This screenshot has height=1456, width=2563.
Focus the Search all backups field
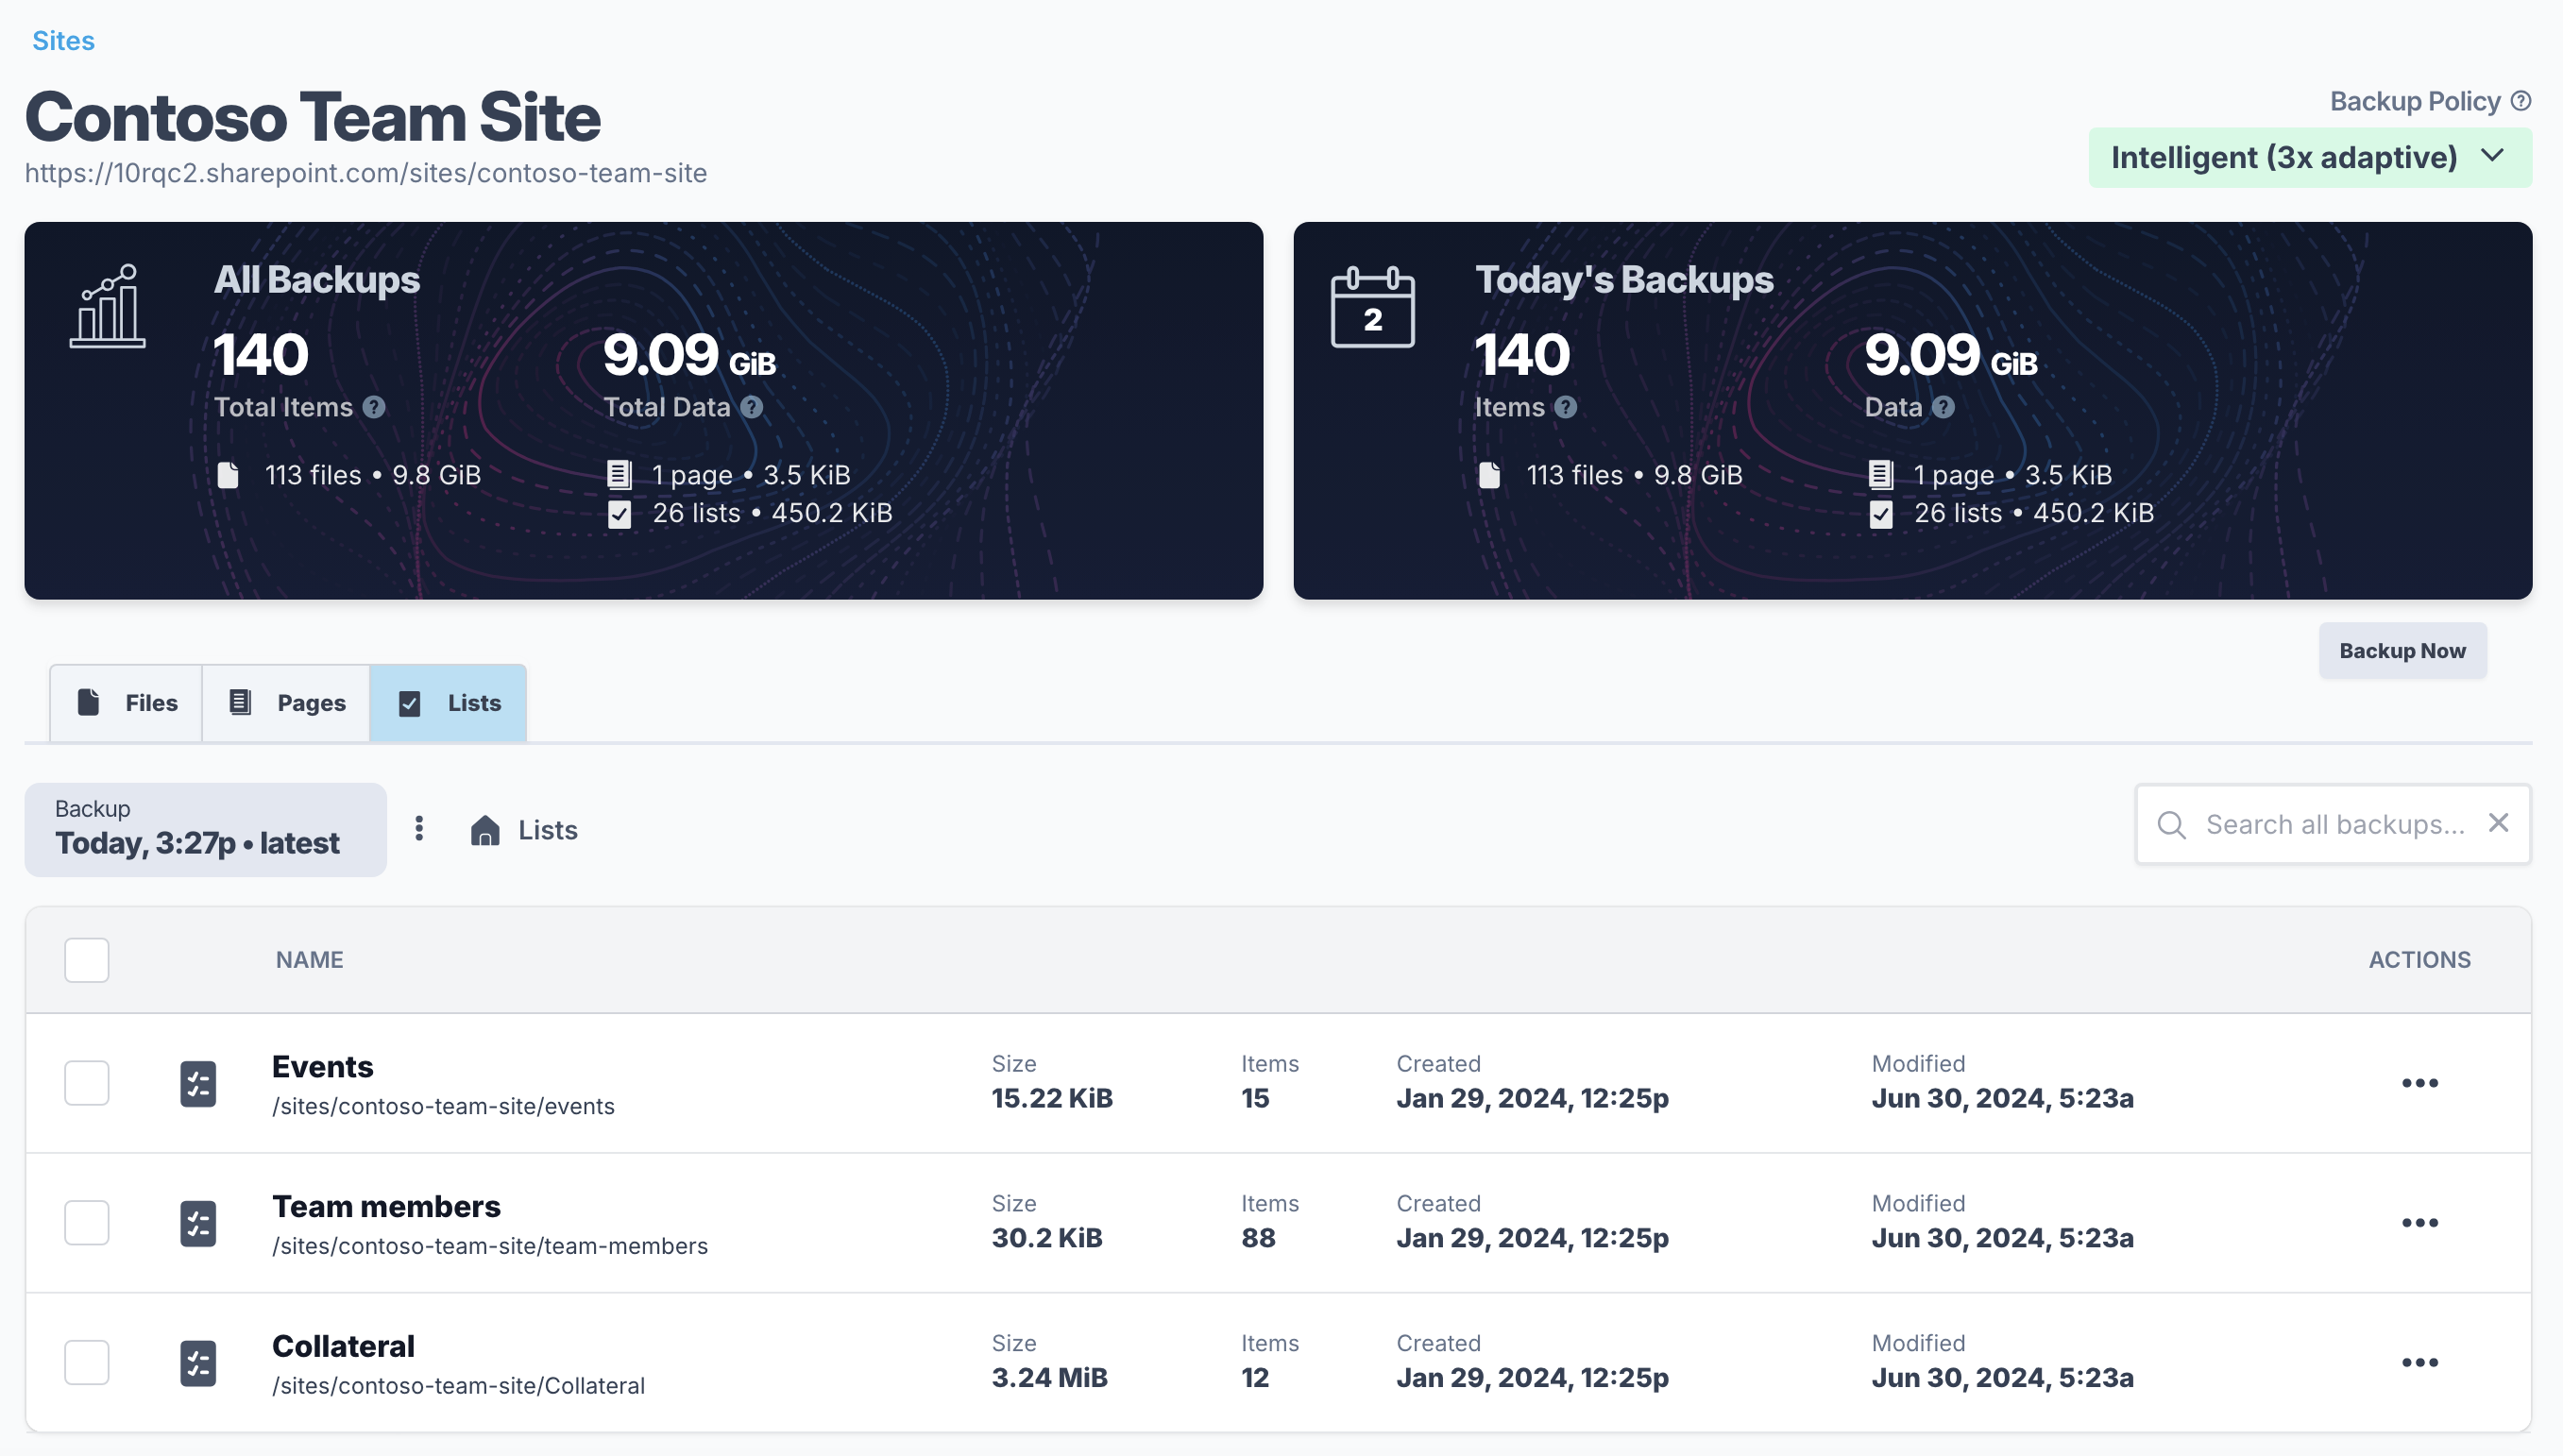pyautogui.click(x=2334, y=825)
